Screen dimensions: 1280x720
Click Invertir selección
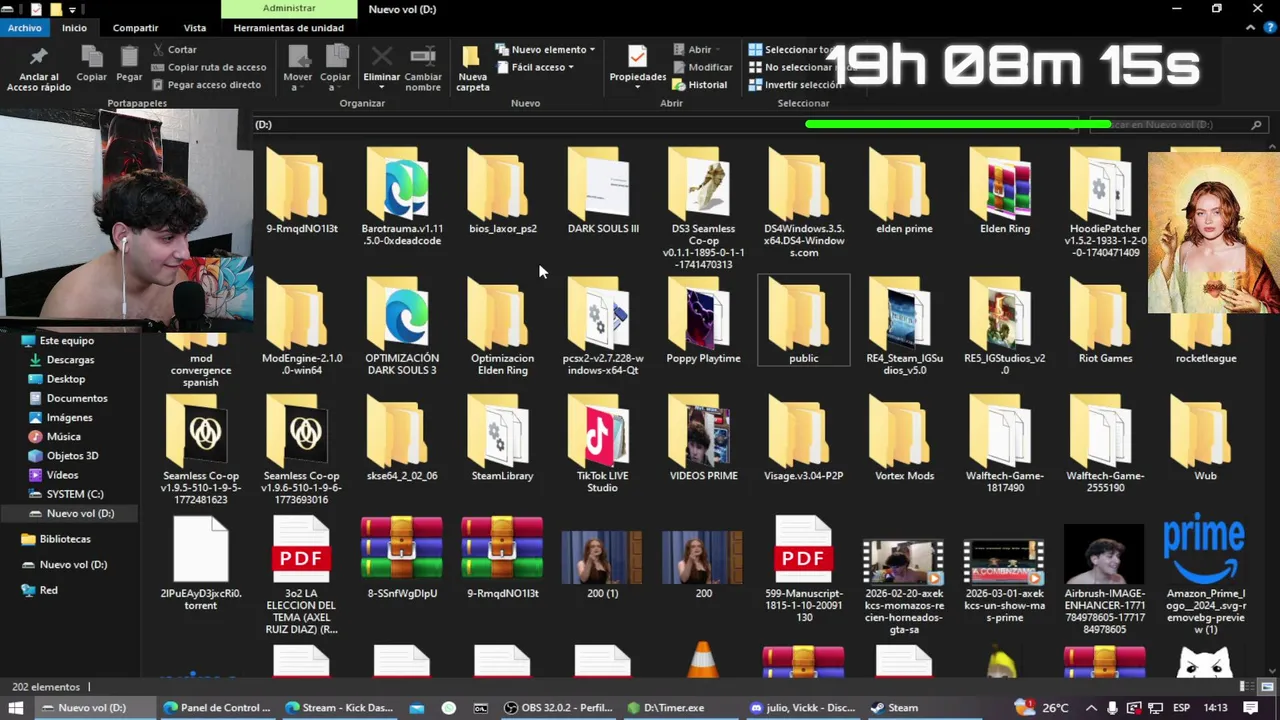[x=796, y=85]
